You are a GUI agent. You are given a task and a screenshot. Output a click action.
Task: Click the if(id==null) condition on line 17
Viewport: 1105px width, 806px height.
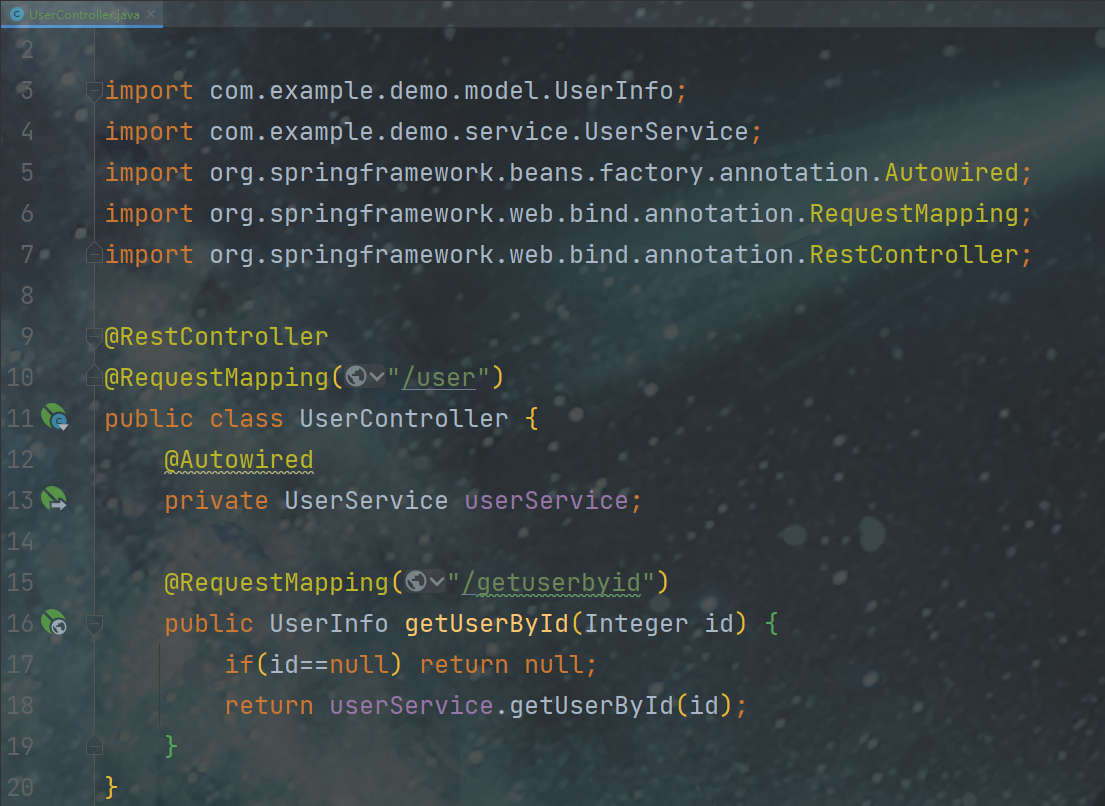point(313,664)
